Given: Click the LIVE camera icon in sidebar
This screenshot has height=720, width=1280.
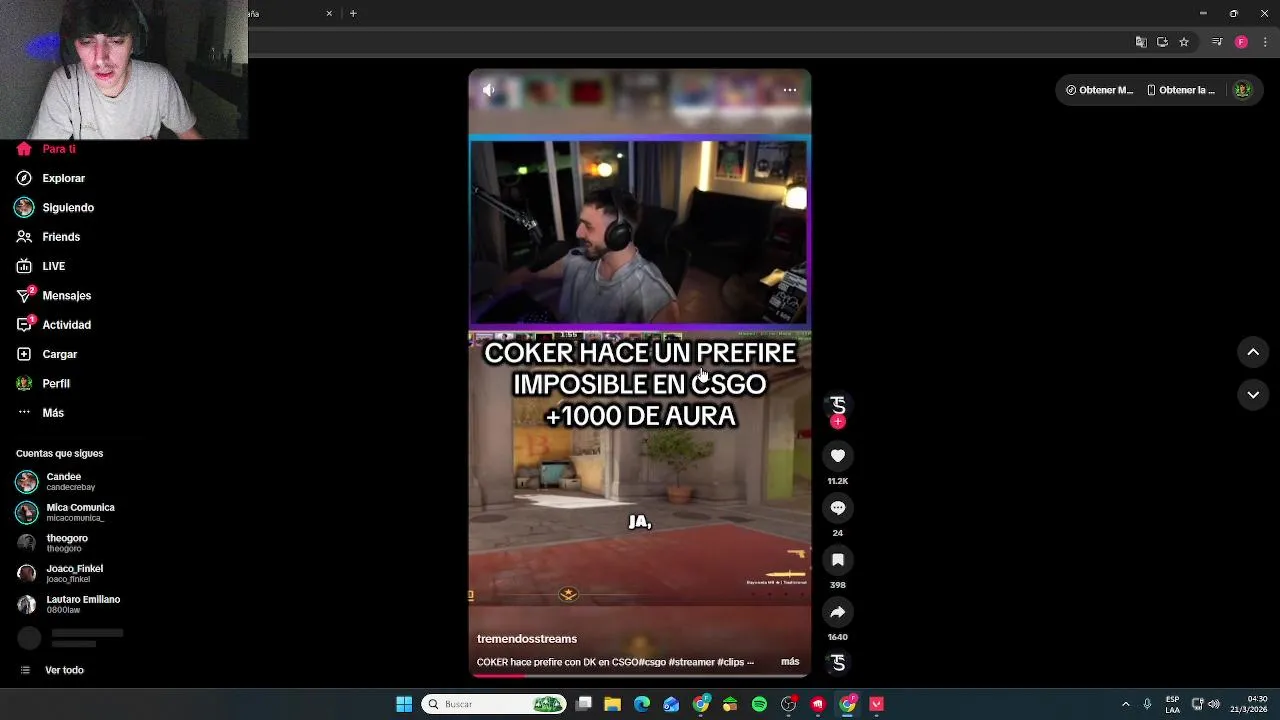Looking at the screenshot, I should (24, 266).
